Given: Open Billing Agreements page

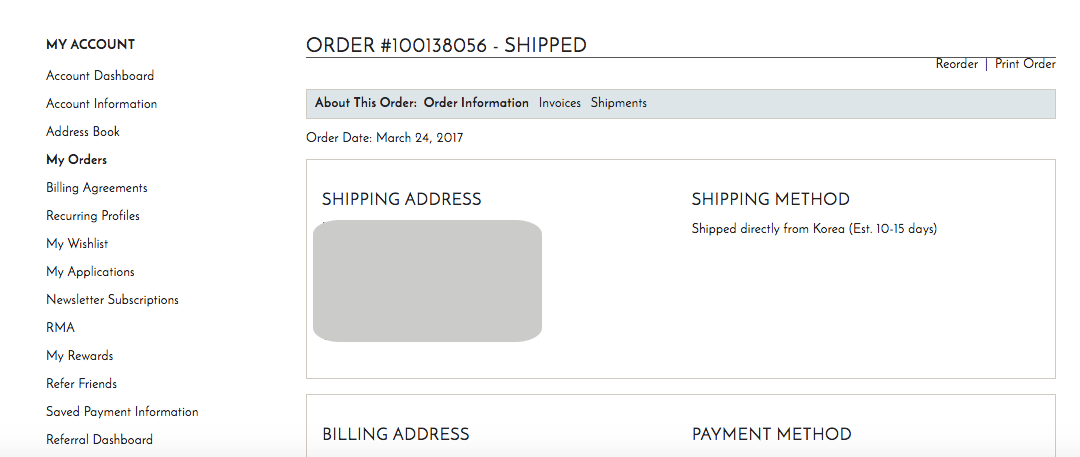Looking at the screenshot, I should tap(97, 188).
